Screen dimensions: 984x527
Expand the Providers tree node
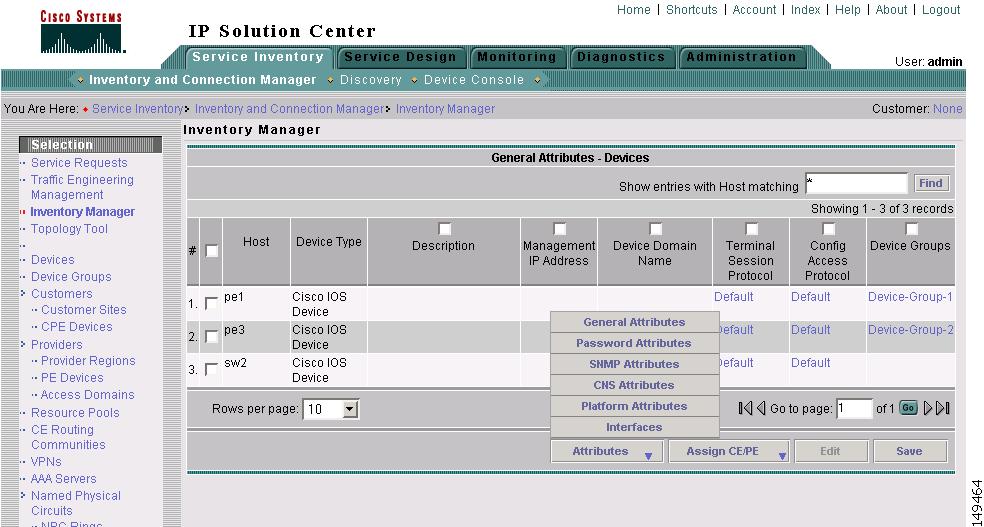(23, 344)
